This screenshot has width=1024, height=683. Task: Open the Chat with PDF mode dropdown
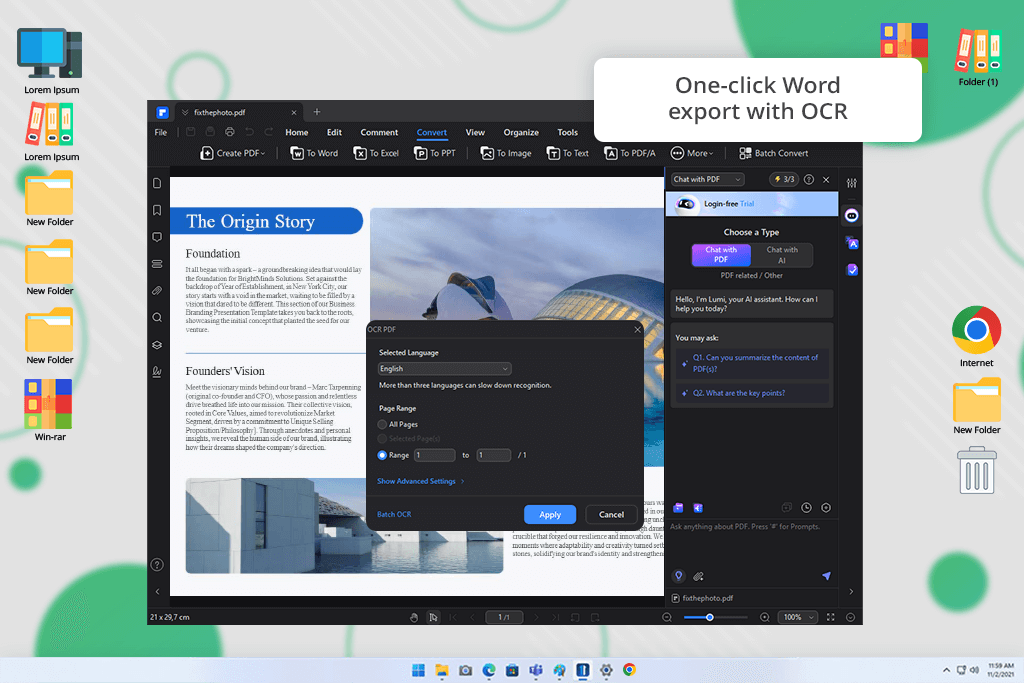click(x=707, y=180)
